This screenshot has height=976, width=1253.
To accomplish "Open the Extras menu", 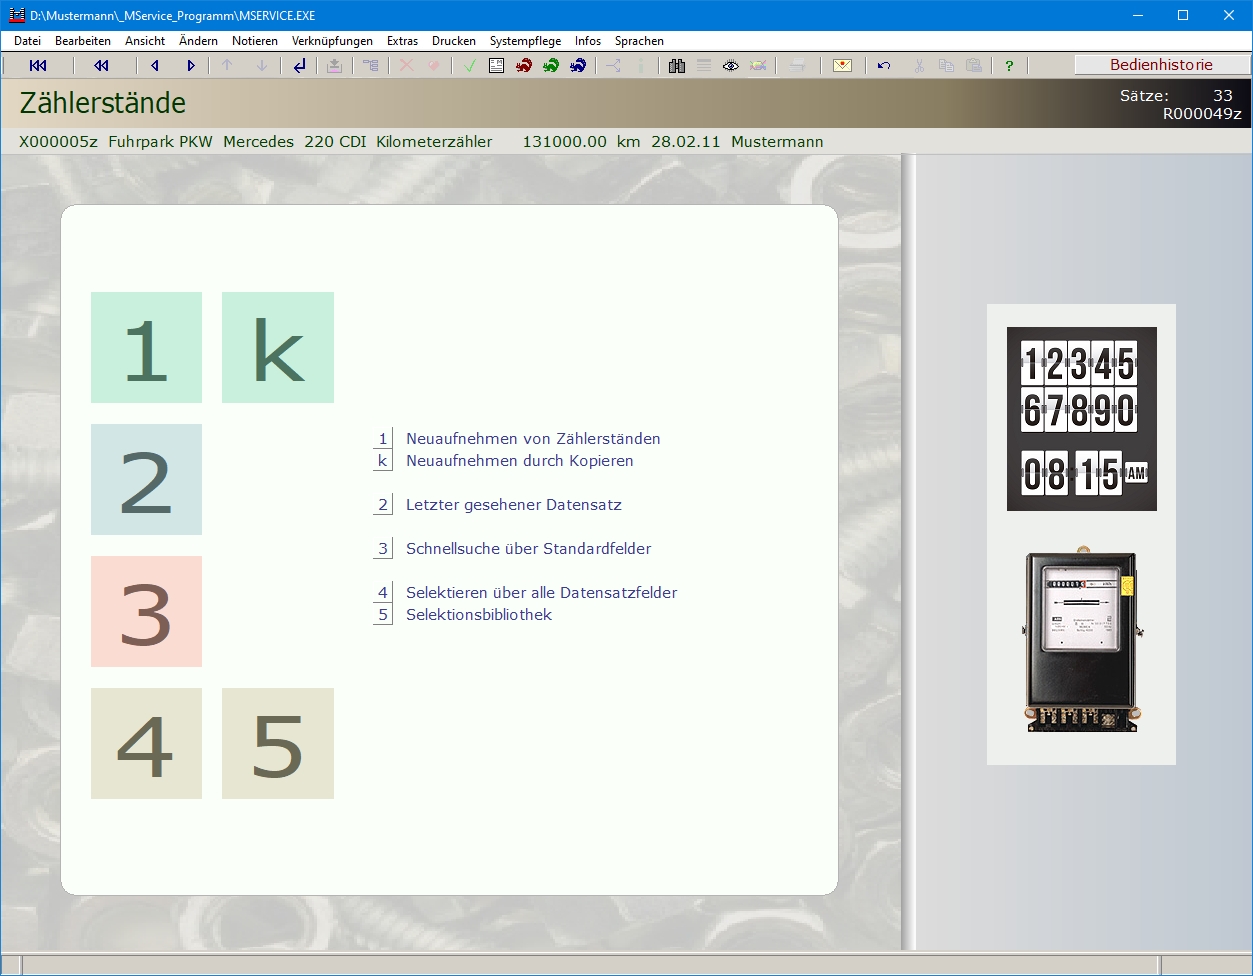I will click(402, 41).
